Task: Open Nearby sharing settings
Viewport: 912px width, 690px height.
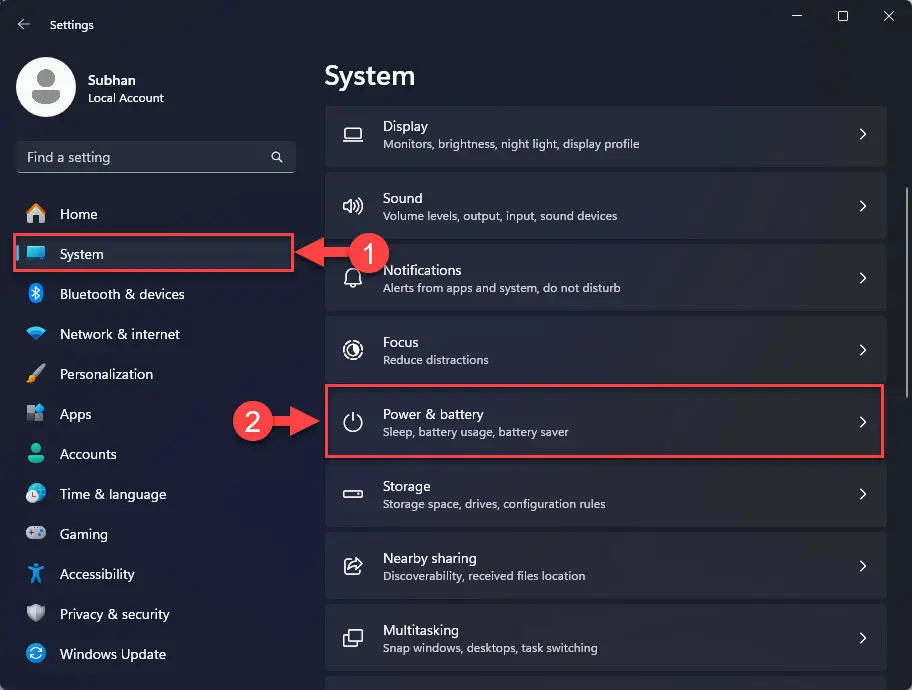Action: (604, 565)
